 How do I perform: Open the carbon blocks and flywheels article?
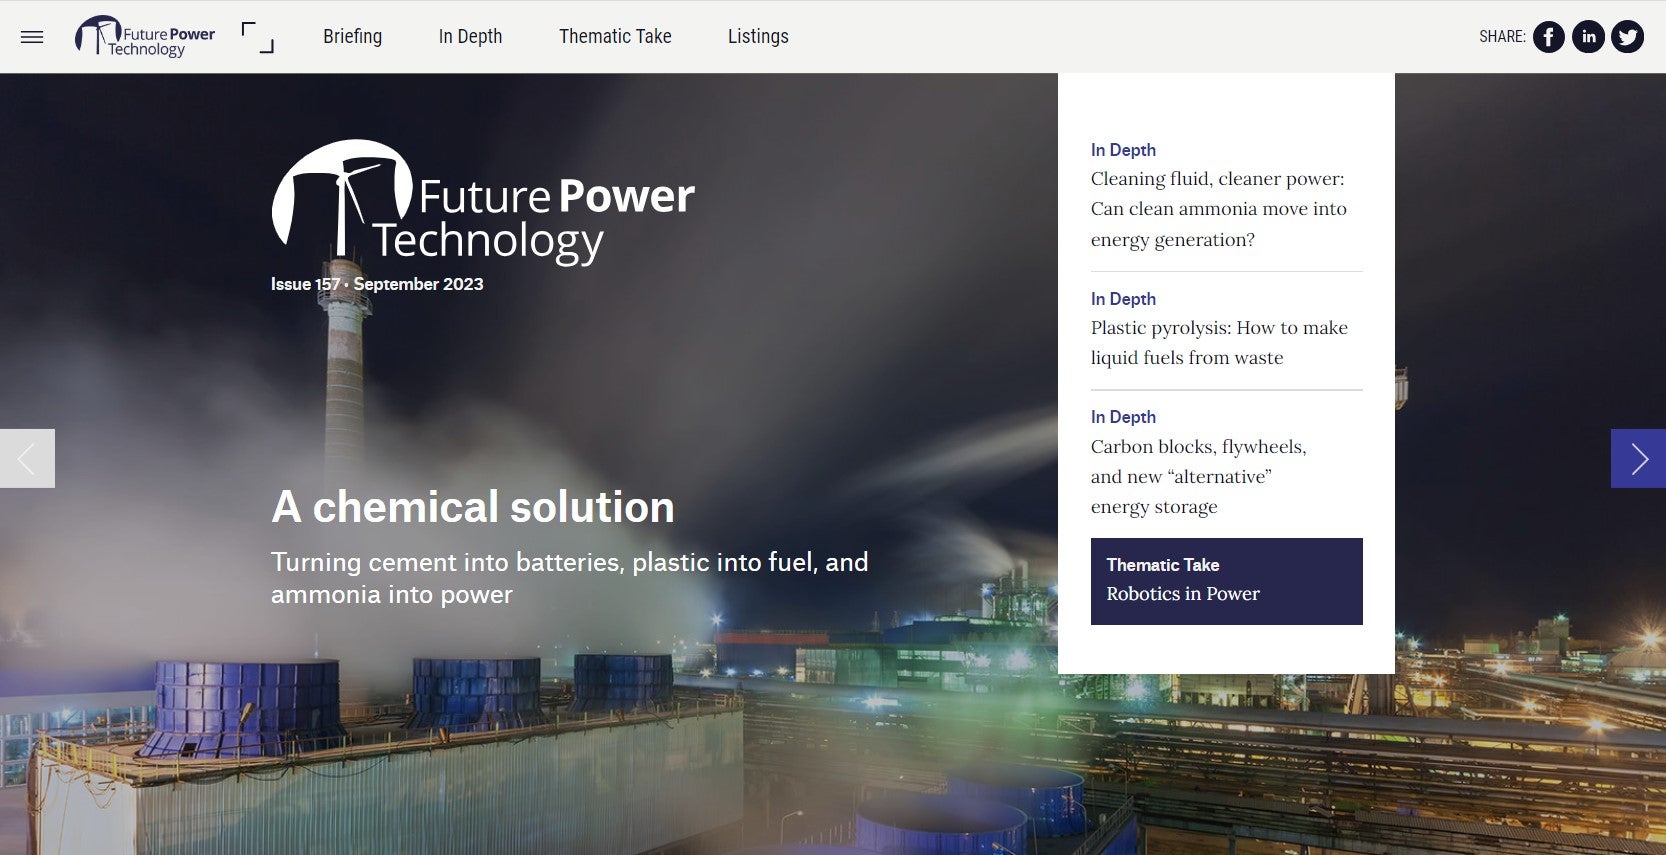coord(1198,477)
